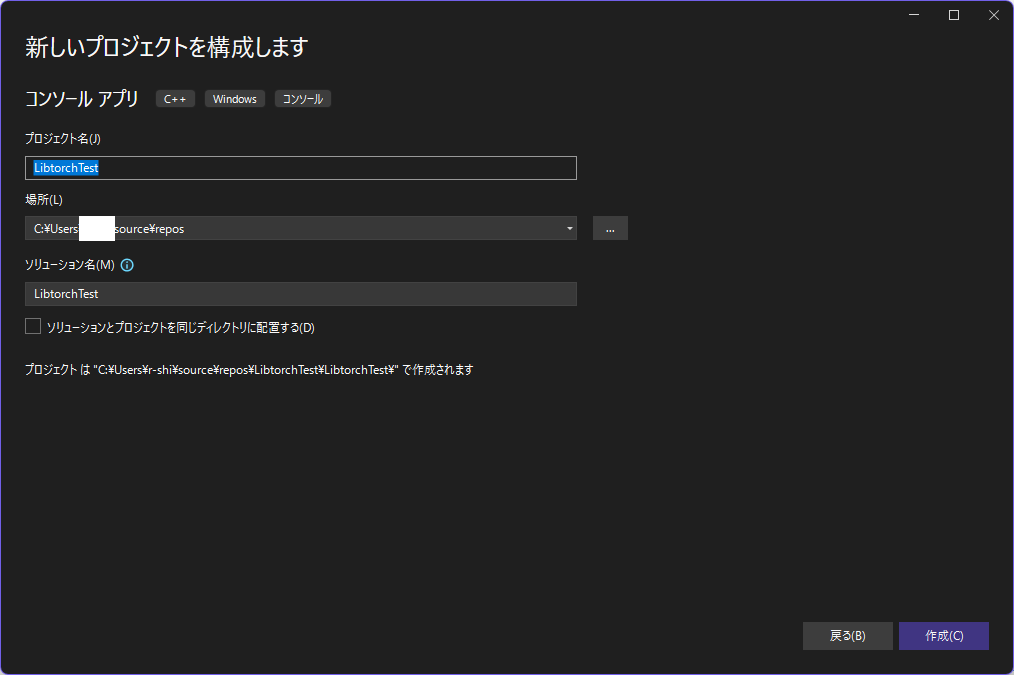Viewport: 1014px width, 675px height.
Task: Minimize the project configuration window
Action: pyautogui.click(x=914, y=15)
